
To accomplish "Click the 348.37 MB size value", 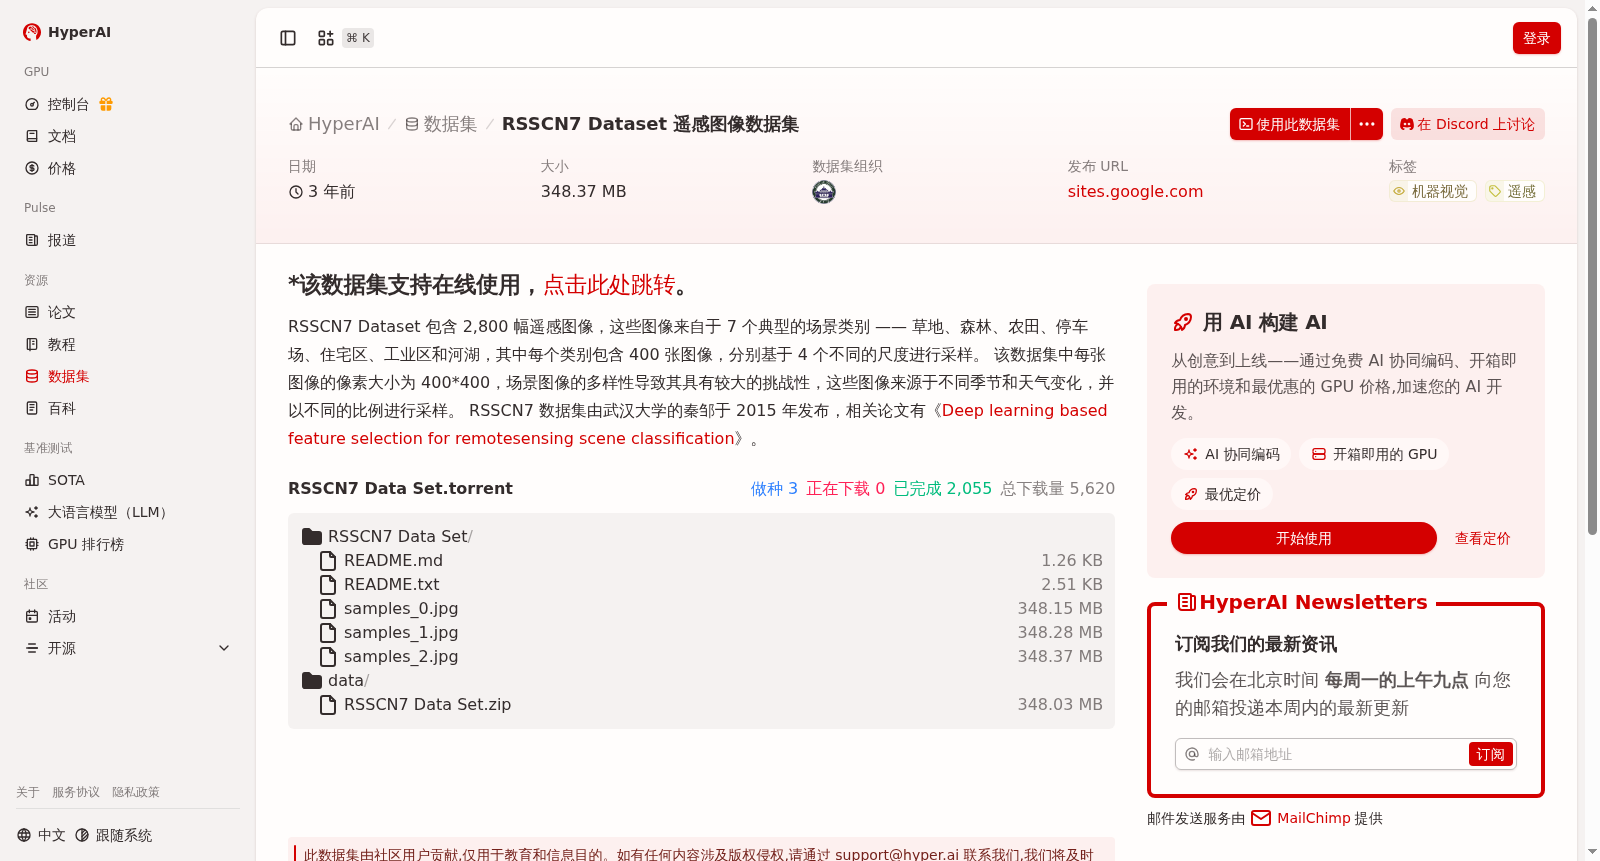I will [x=583, y=191].
